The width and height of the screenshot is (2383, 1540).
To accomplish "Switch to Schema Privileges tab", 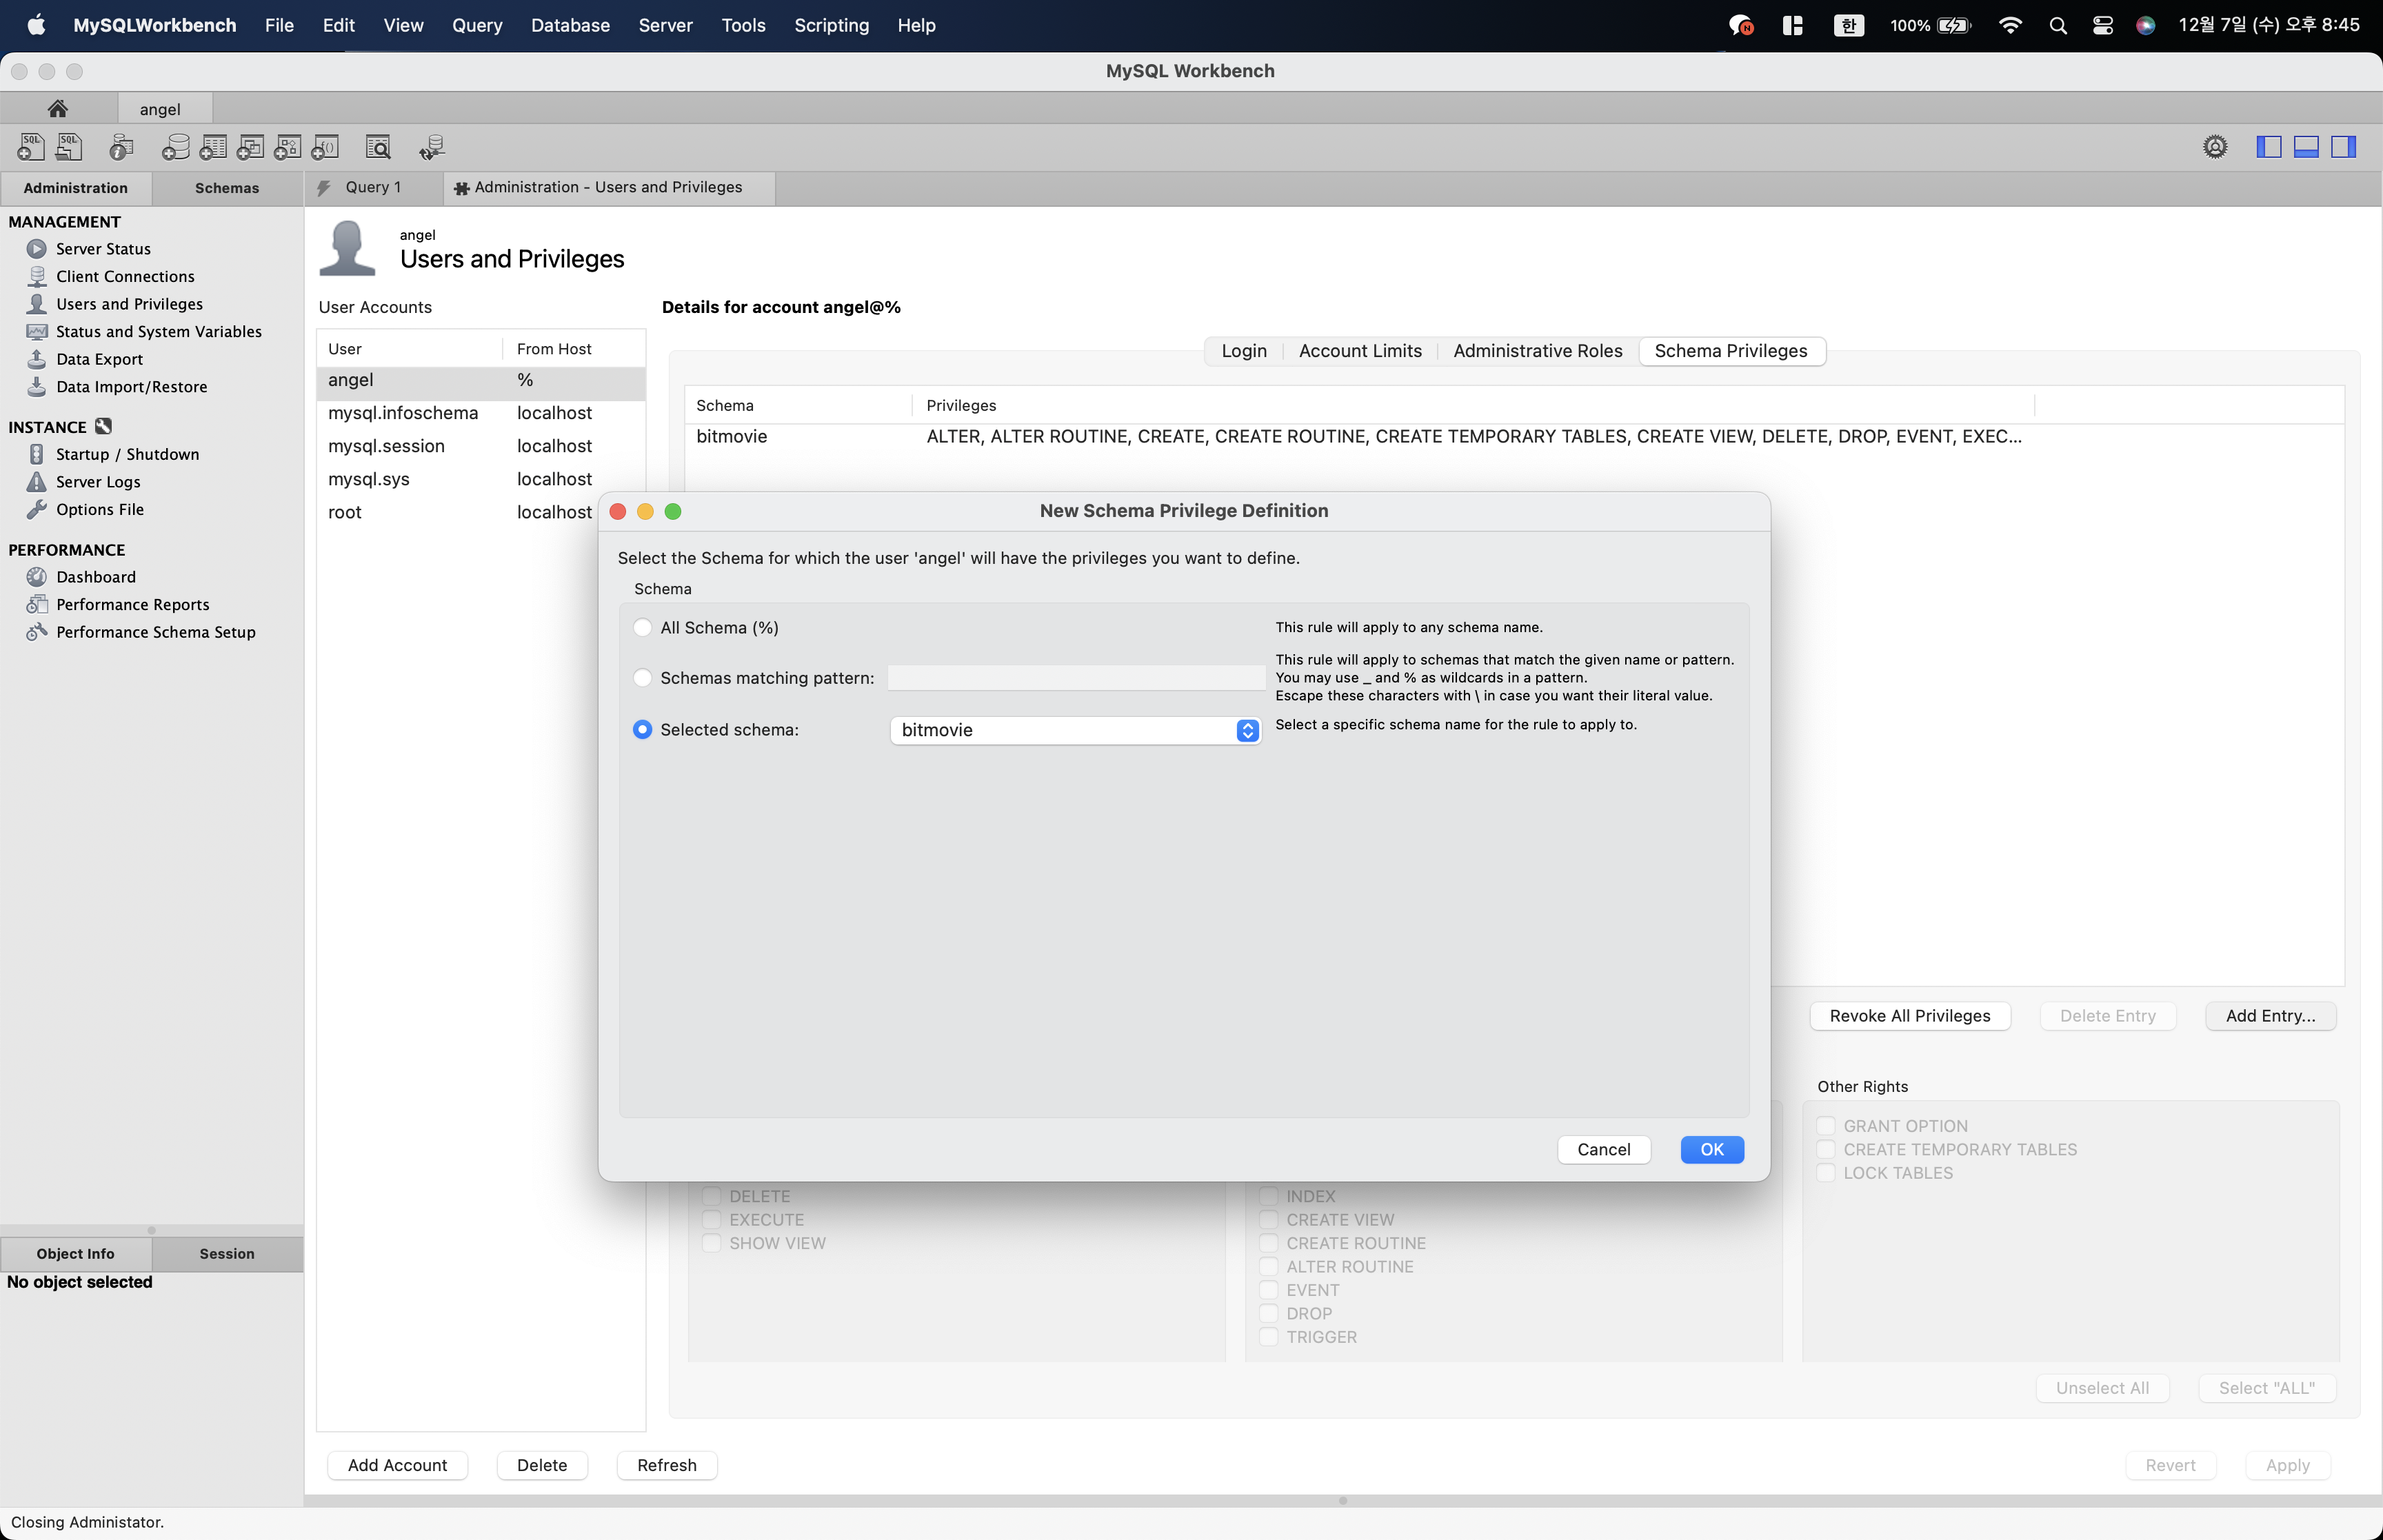I will click(x=1731, y=351).
